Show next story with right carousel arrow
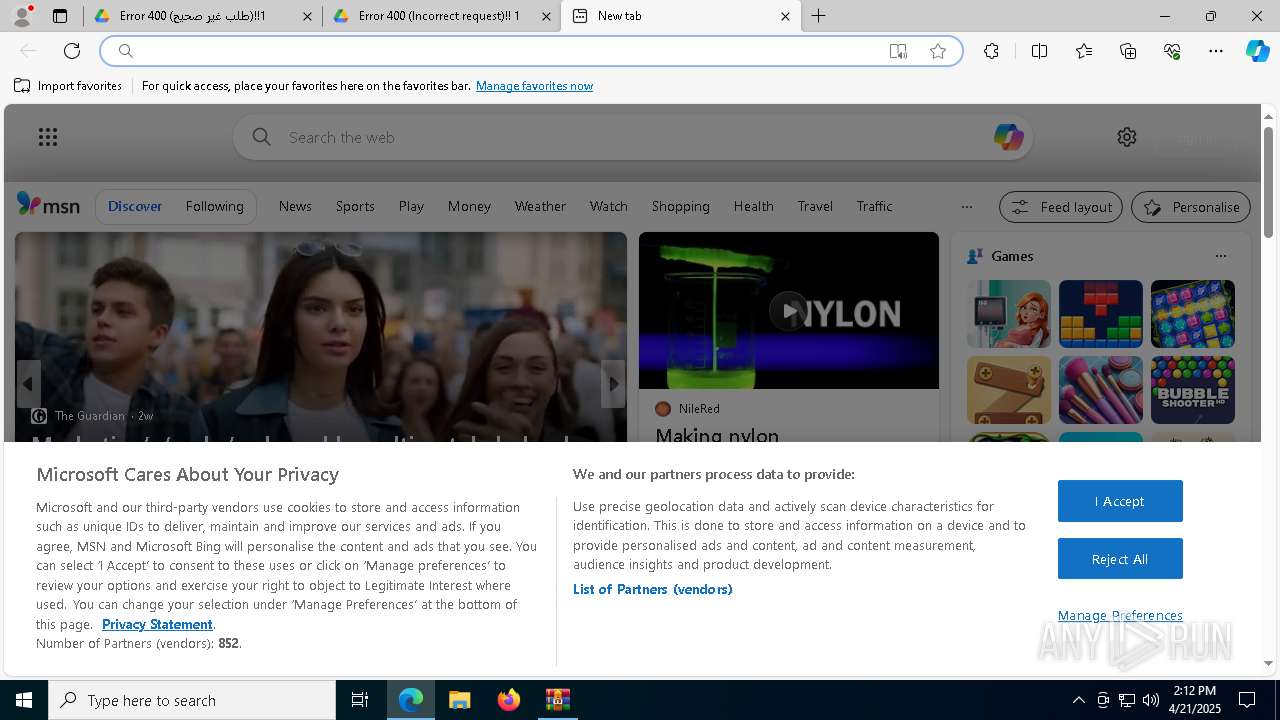Viewport: 1280px width, 720px height. click(613, 383)
